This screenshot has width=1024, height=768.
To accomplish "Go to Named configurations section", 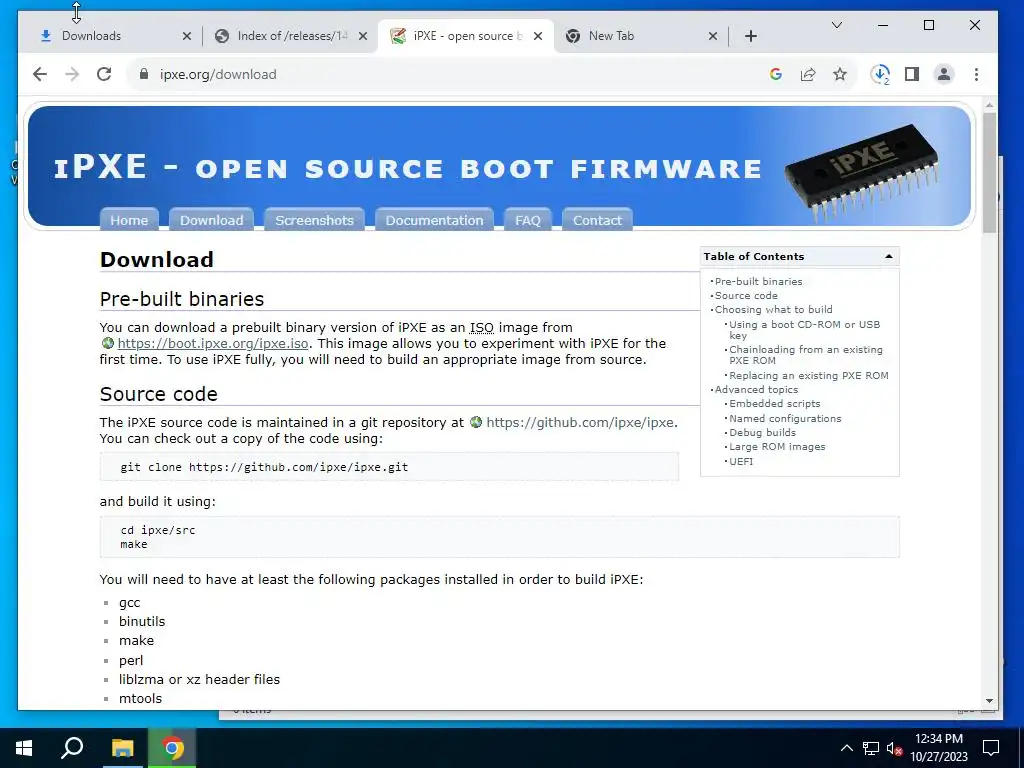I will pos(785,419).
